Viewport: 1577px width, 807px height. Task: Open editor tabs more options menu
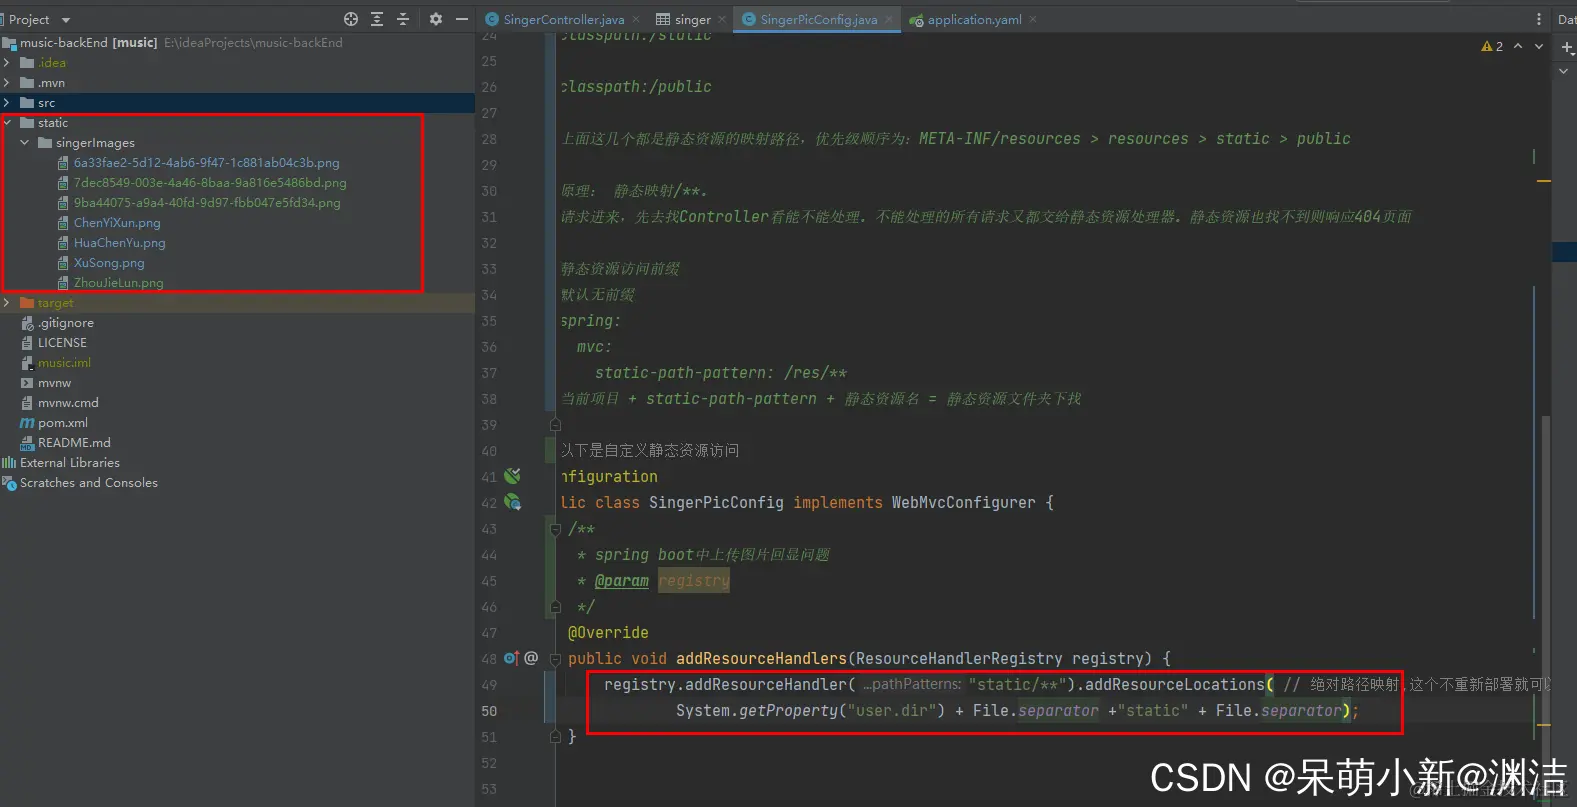(1538, 19)
